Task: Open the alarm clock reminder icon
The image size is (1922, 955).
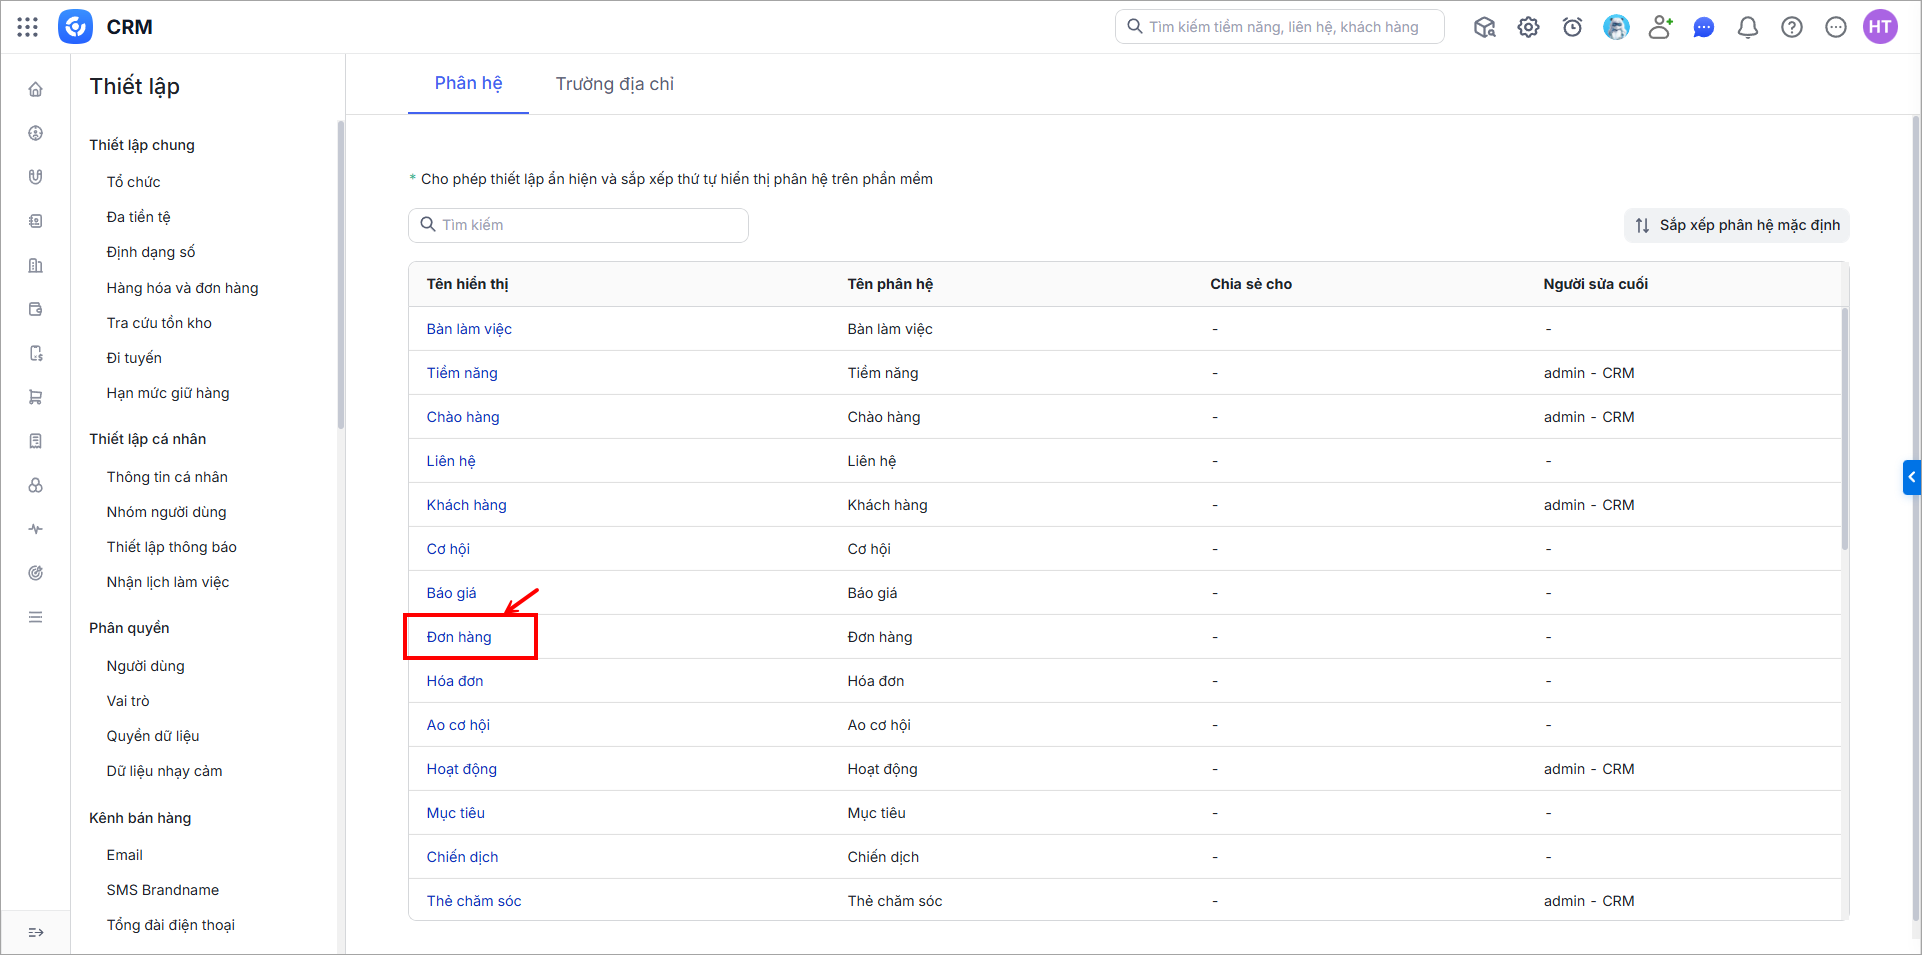Action: 1572,27
